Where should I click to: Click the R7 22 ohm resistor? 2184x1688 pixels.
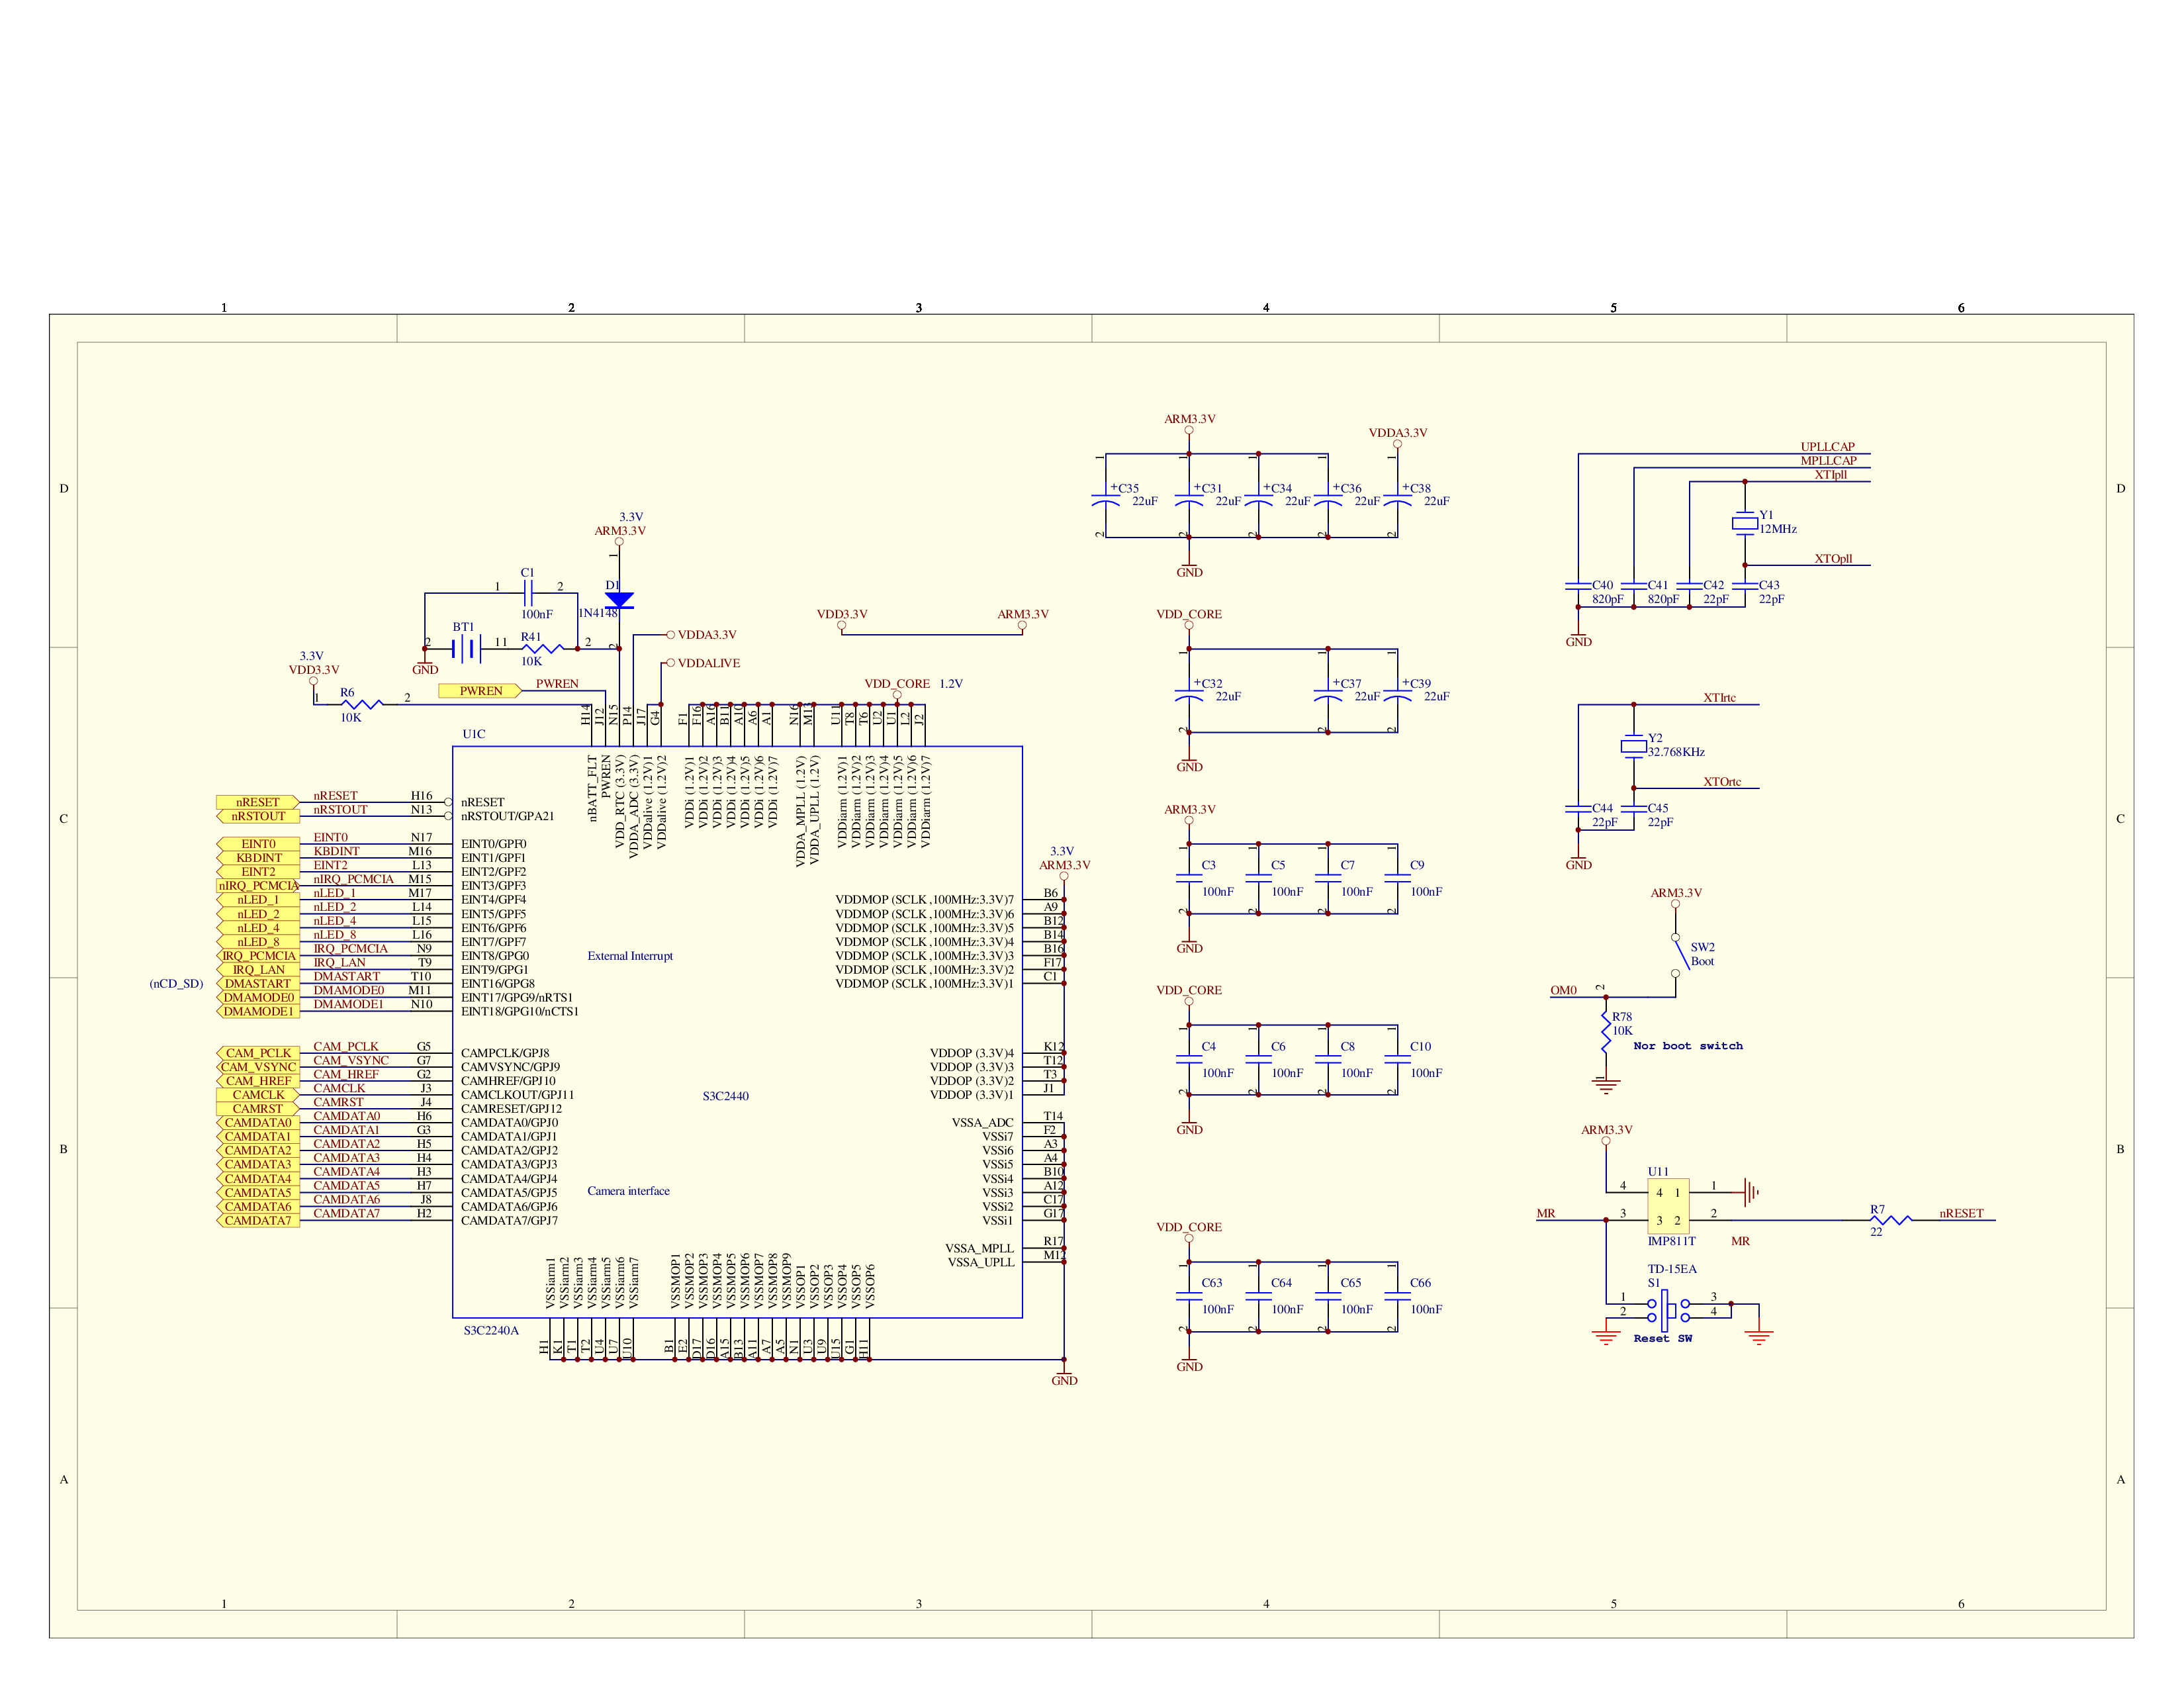tap(1890, 1220)
